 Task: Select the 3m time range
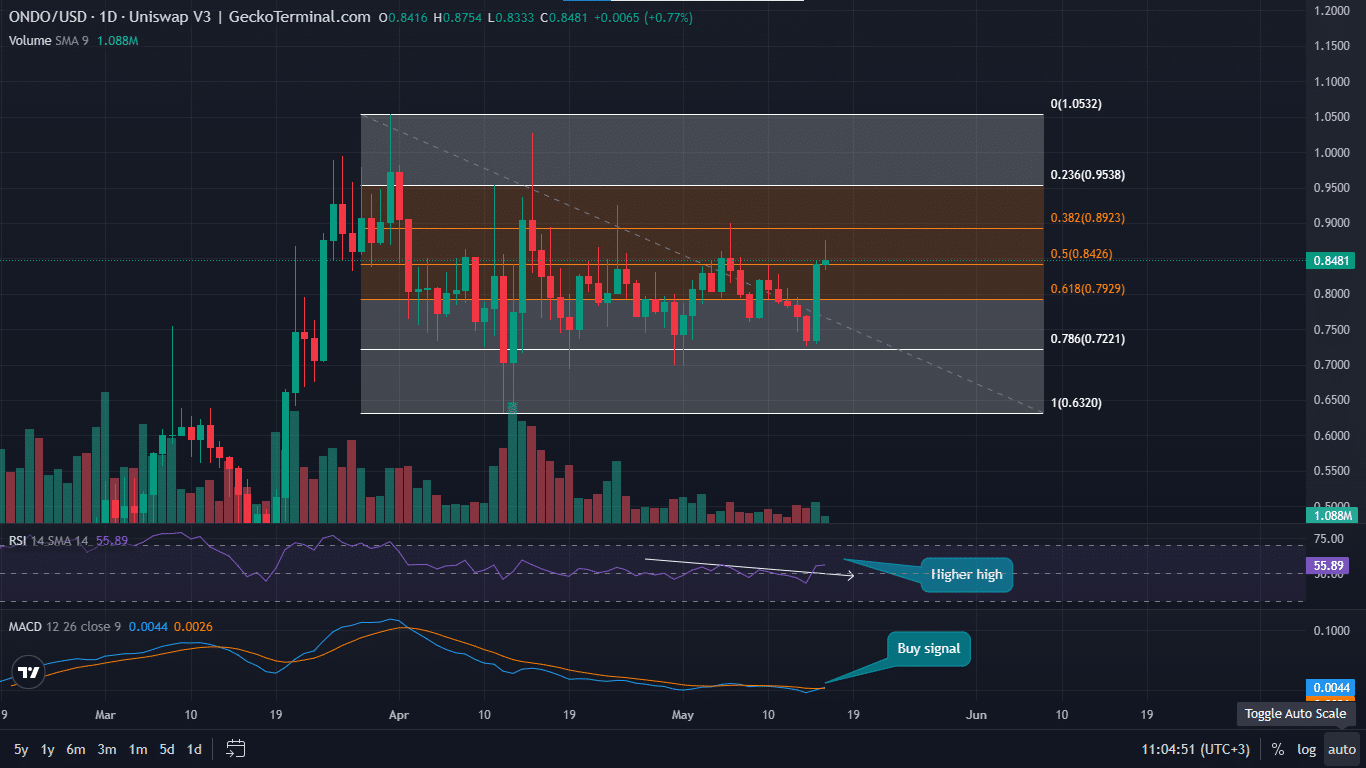[x=106, y=749]
